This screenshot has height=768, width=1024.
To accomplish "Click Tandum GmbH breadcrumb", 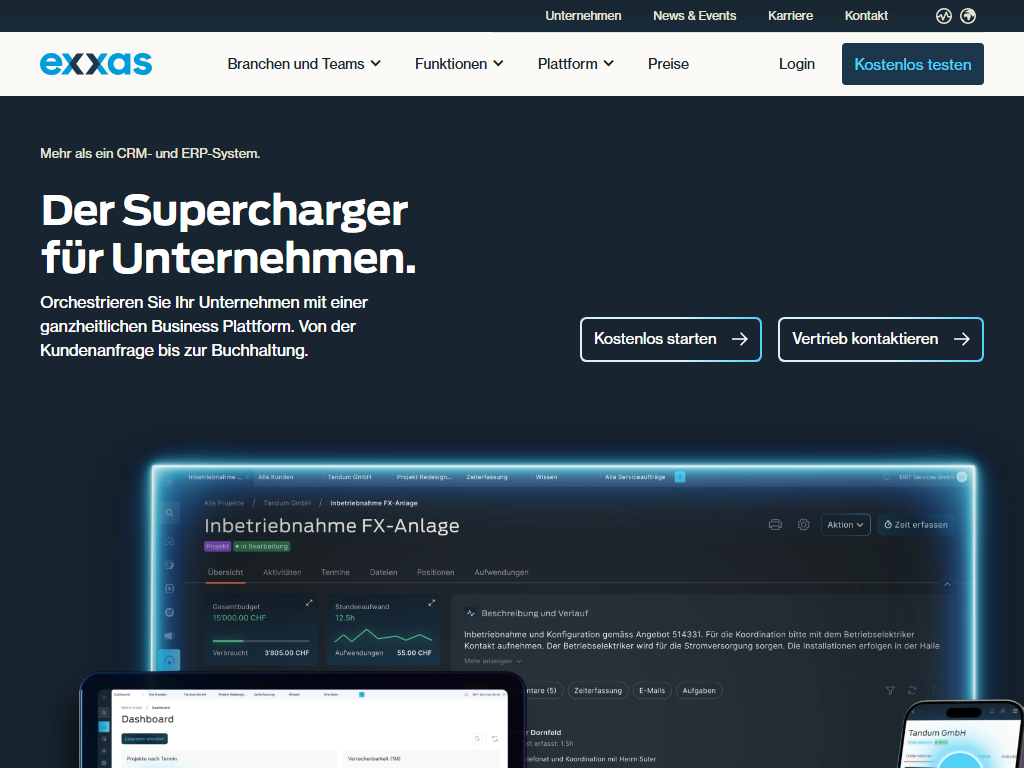I will (x=287, y=503).
